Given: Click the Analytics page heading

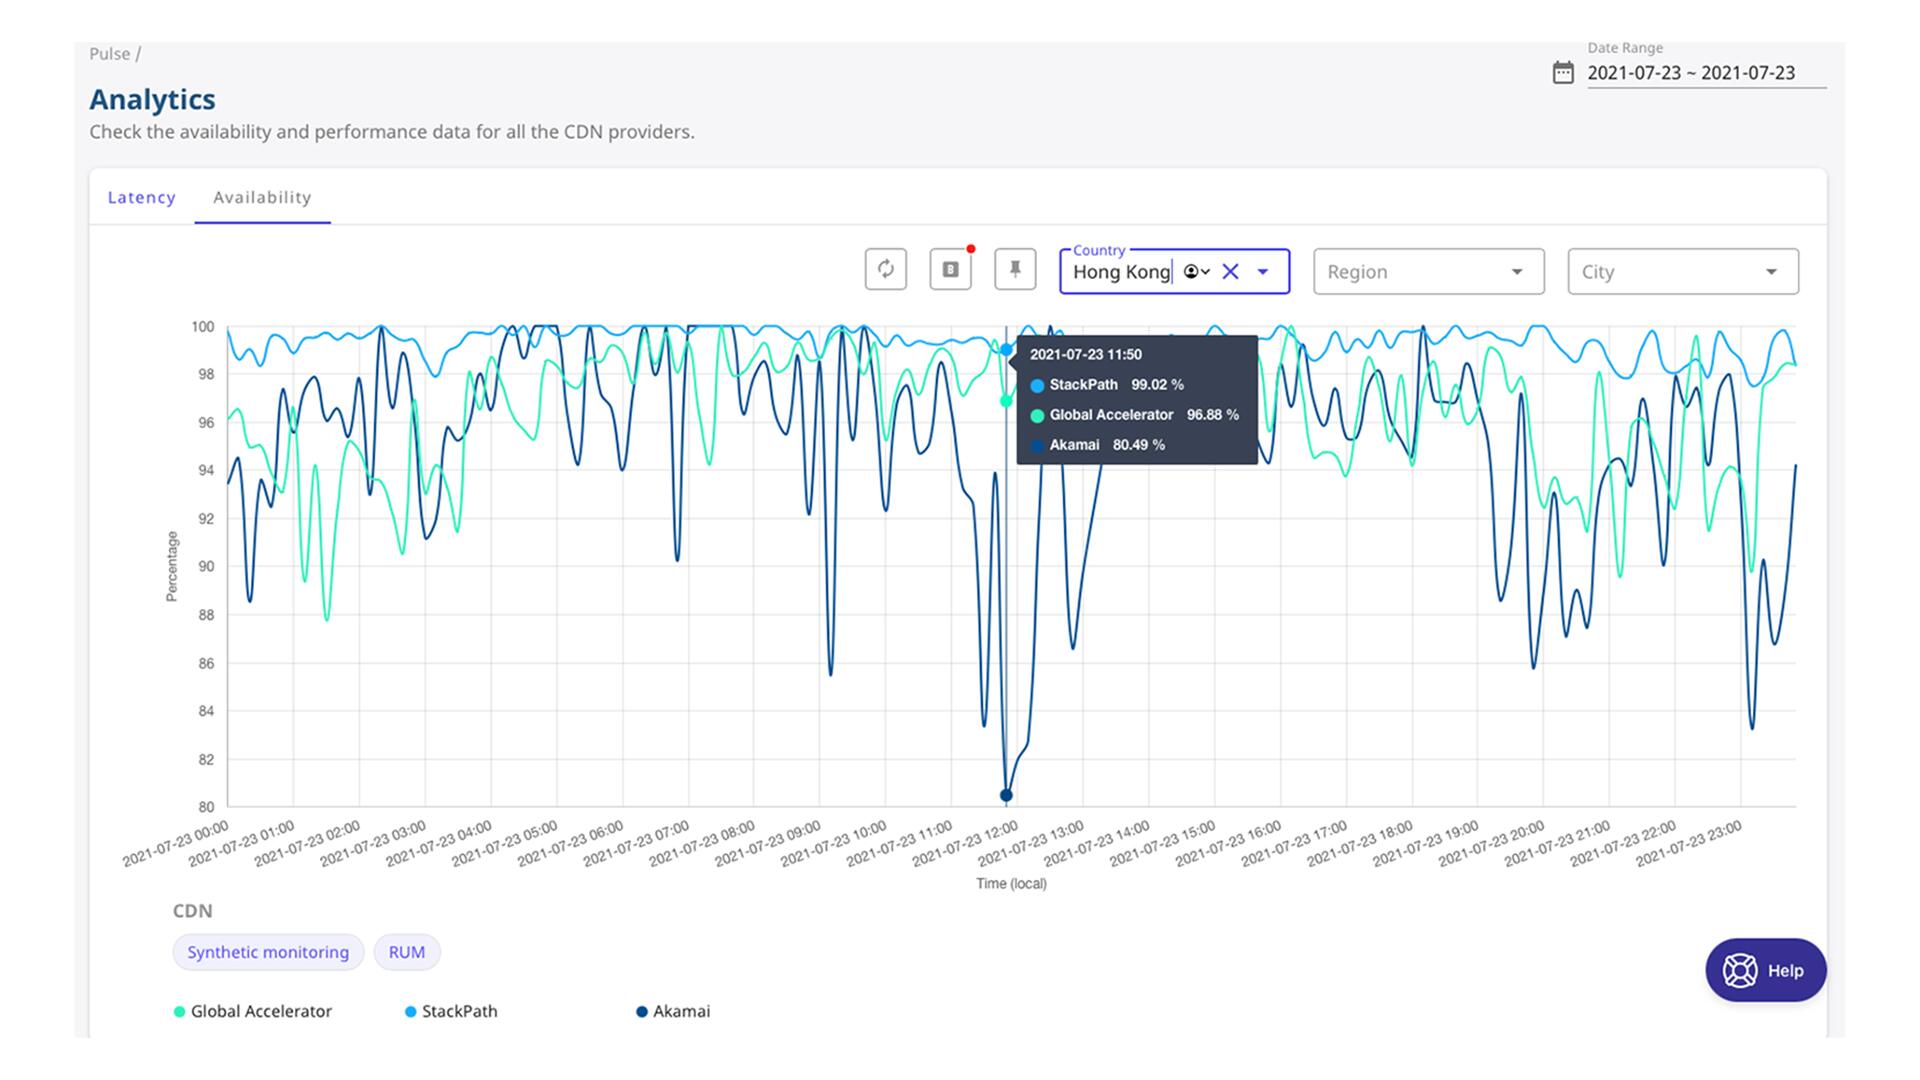Looking at the screenshot, I should (152, 99).
